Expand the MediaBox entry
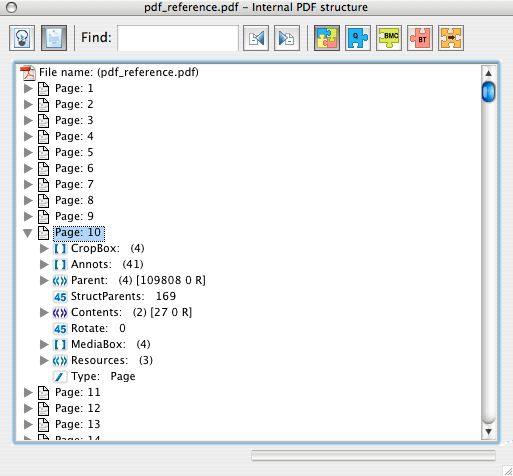513x476 pixels. point(44,344)
